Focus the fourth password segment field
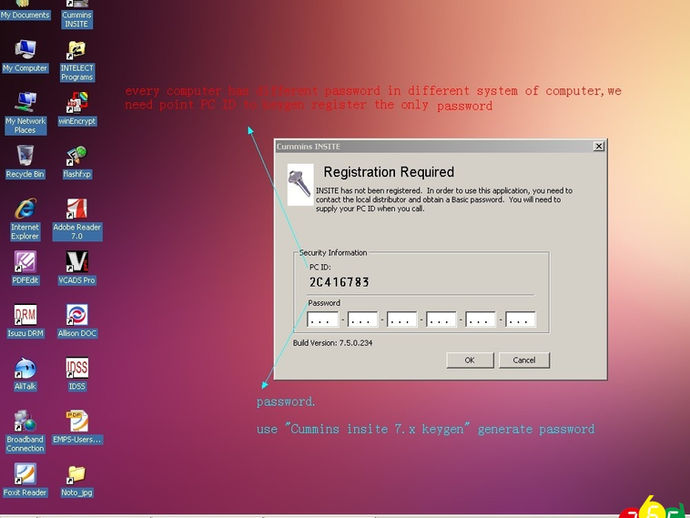The image size is (690, 518). [x=441, y=320]
